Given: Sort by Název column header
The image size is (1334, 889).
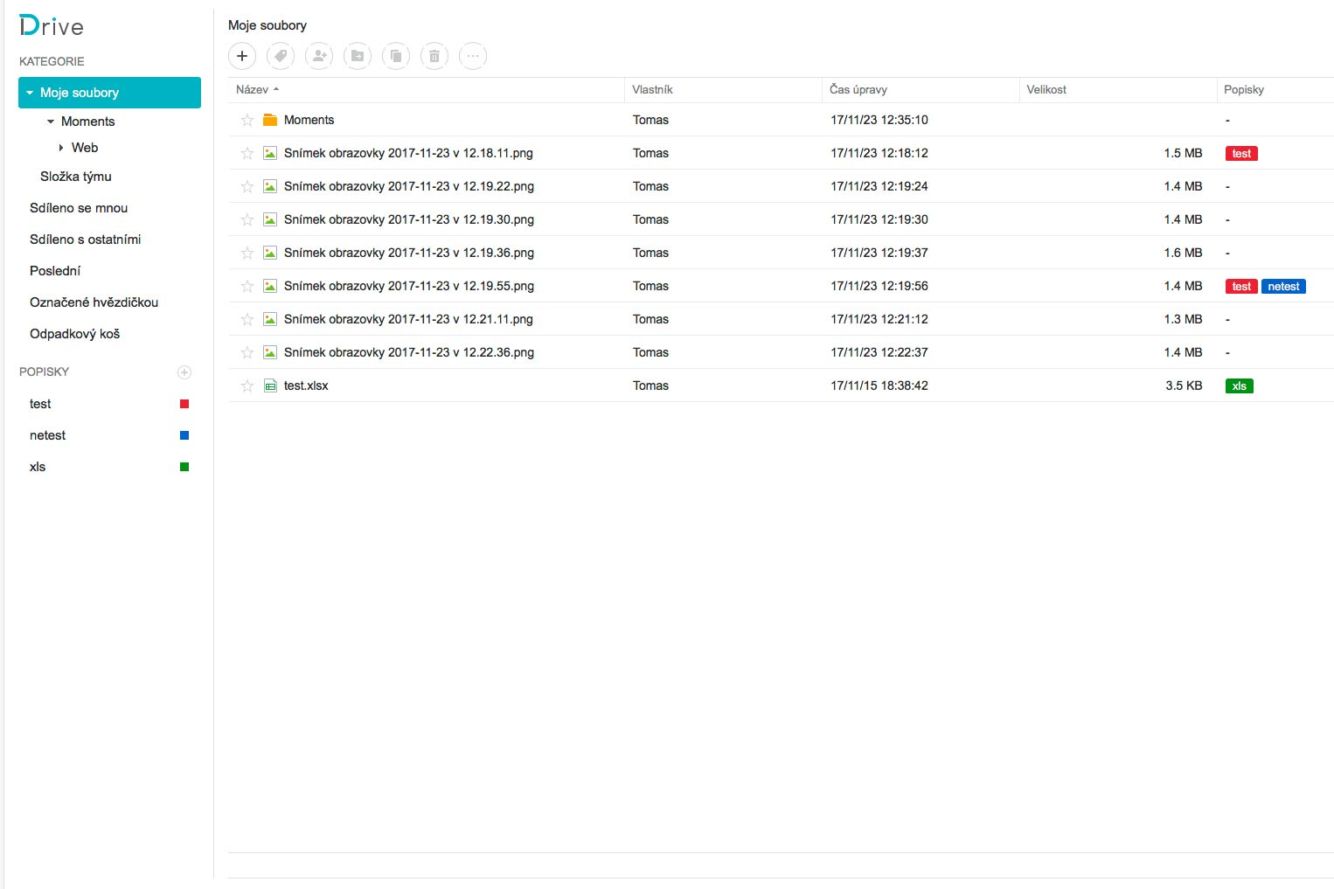Looking at the screenshot, I should tap(252, 90).
